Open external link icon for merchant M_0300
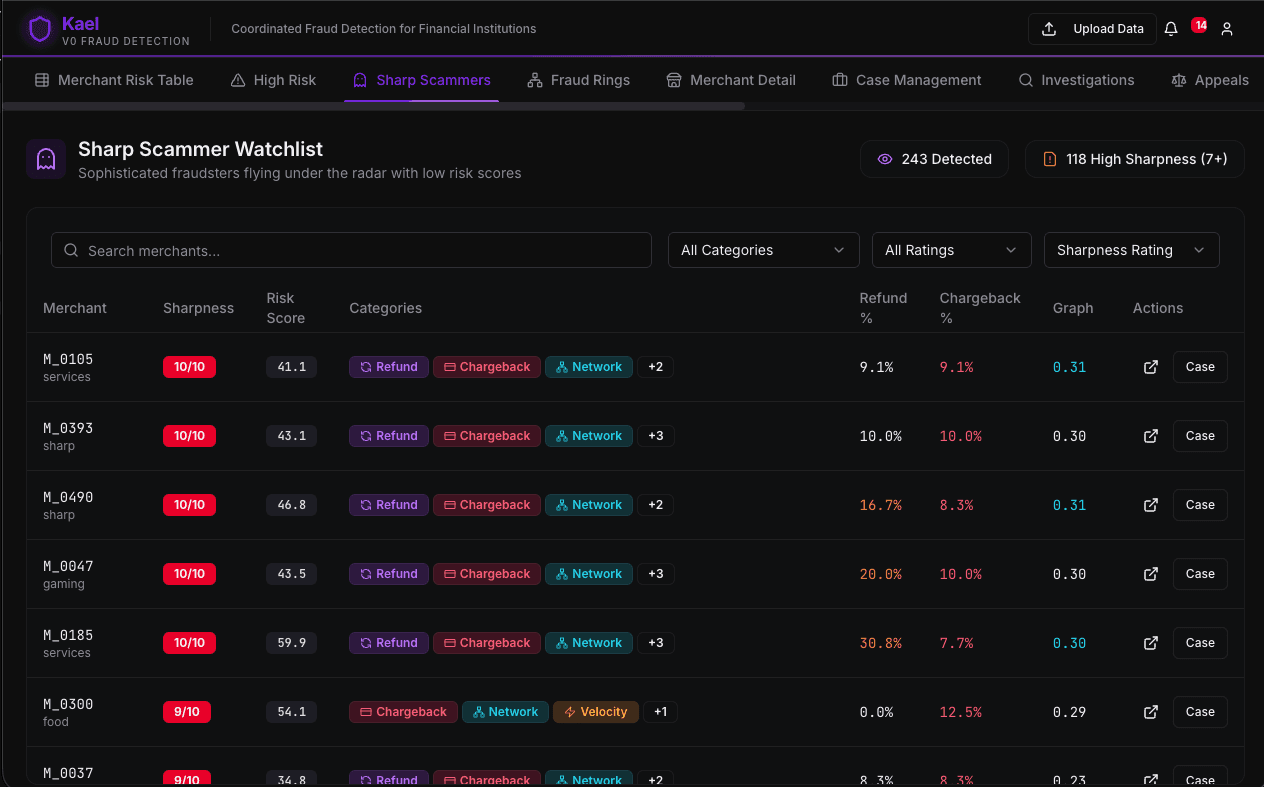The height and width of the screenshot is (787, 1264). (1151, 712)
